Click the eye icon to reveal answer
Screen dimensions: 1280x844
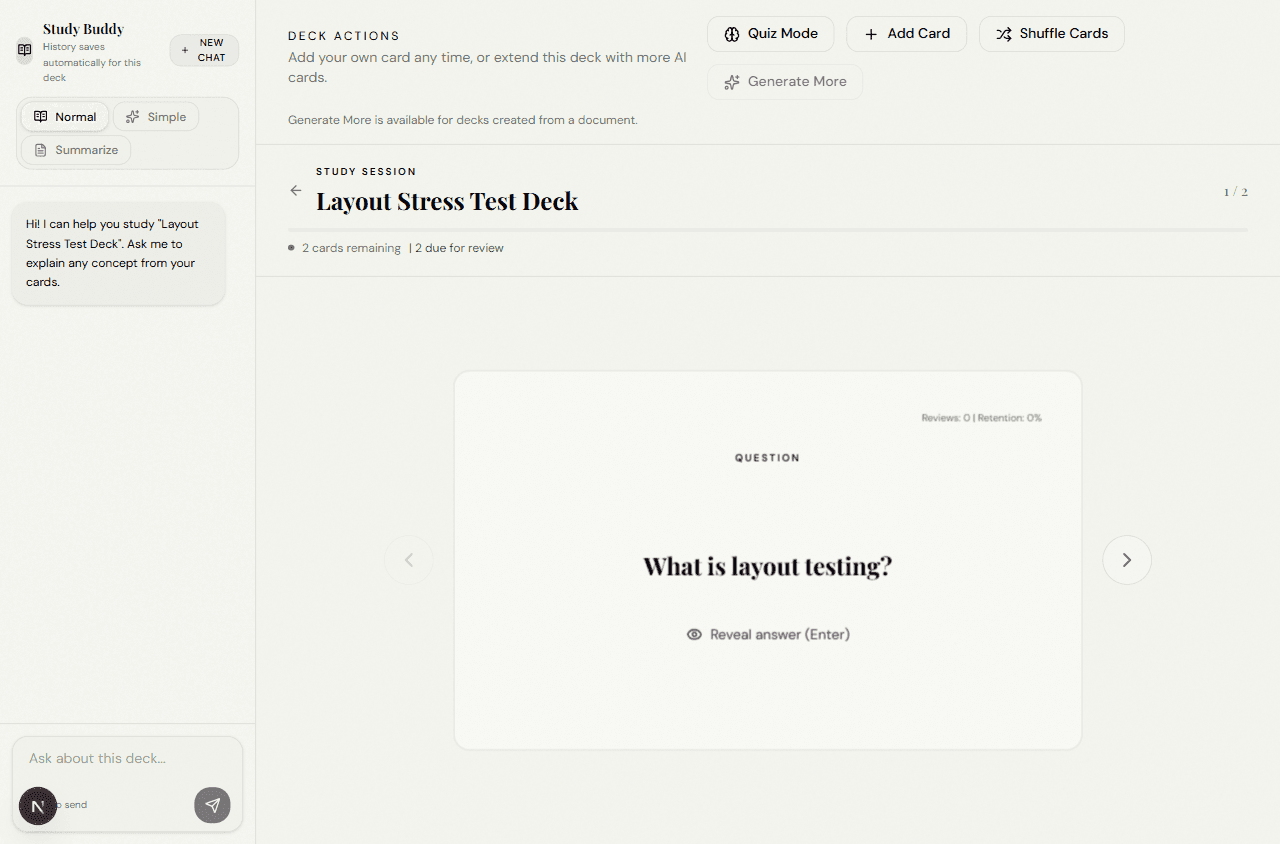tap(694, 635)
